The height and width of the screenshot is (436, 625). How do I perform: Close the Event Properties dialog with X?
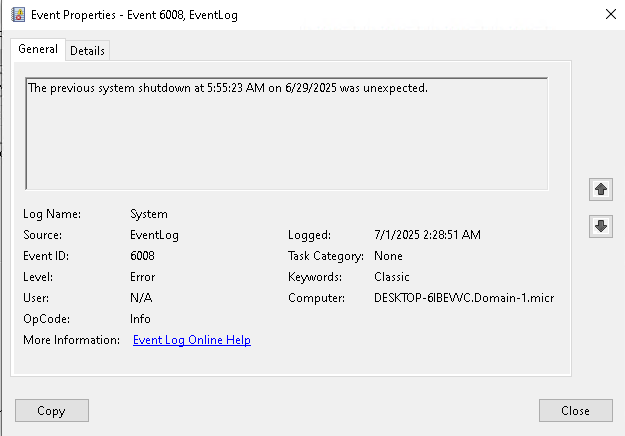[611, 14]
